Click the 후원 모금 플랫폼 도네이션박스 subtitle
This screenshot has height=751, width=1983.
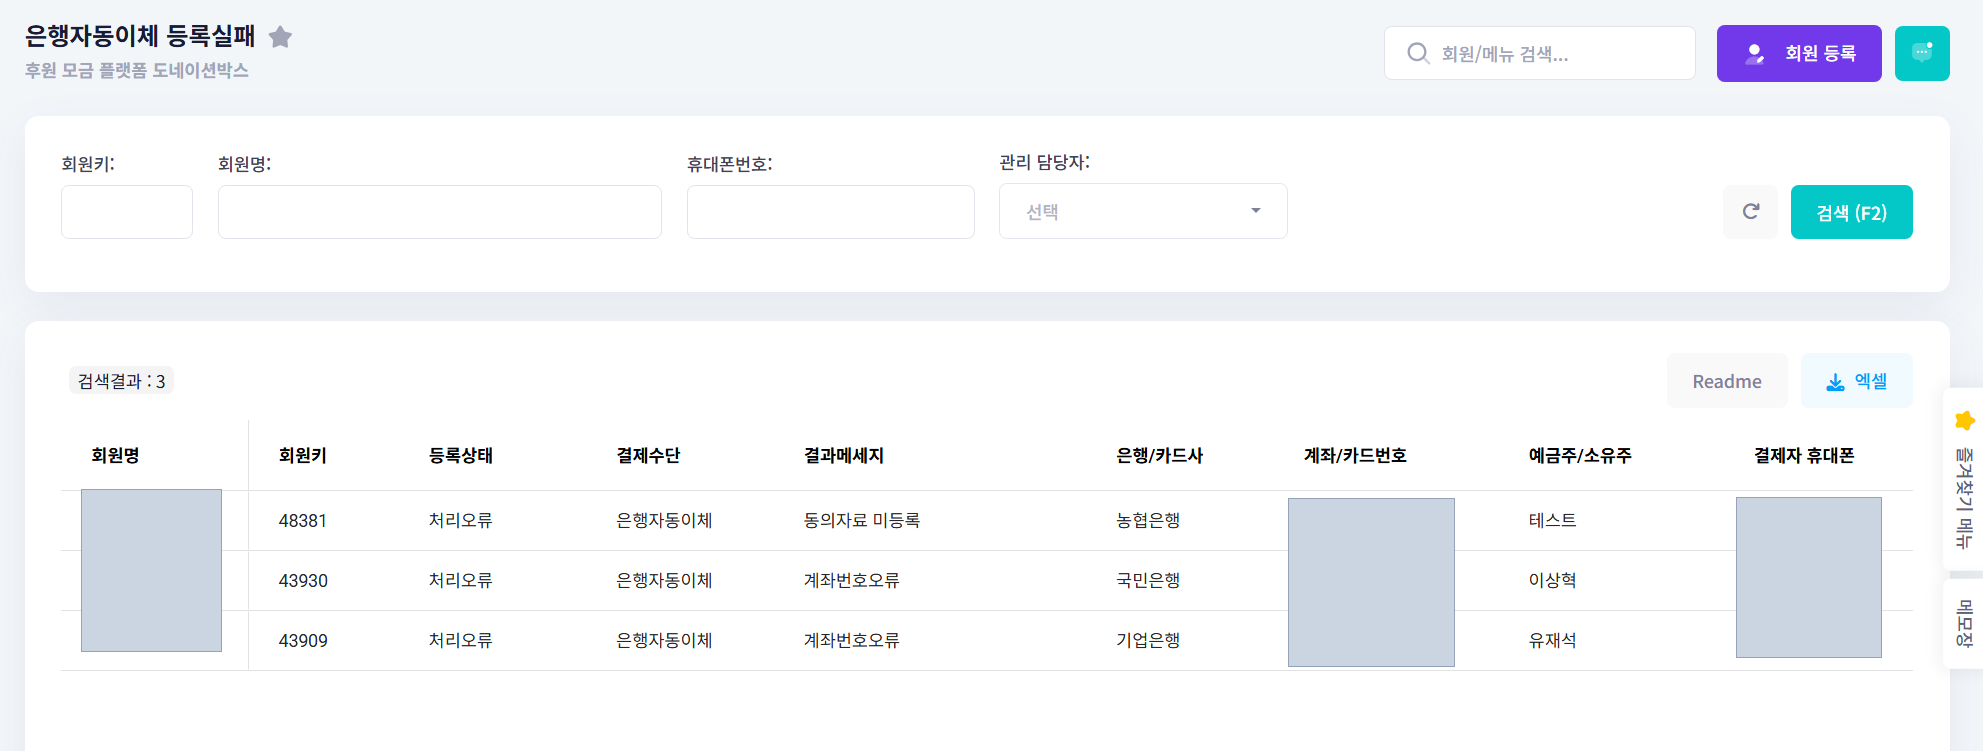[x=137, y=71]
